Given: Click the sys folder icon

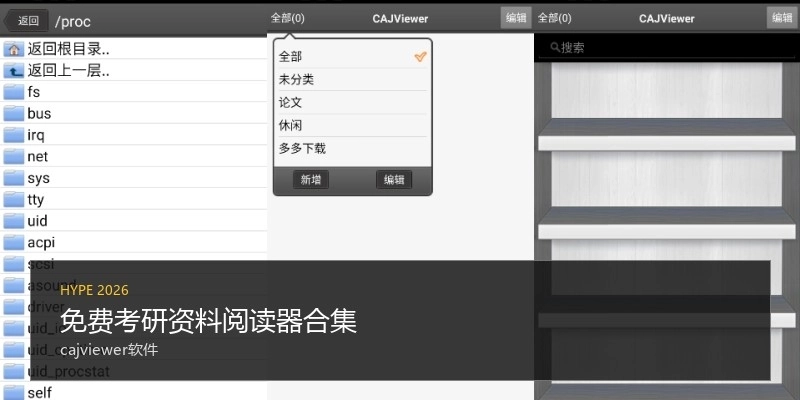Looking at the screenshot, I should click(x=14, y=178).
